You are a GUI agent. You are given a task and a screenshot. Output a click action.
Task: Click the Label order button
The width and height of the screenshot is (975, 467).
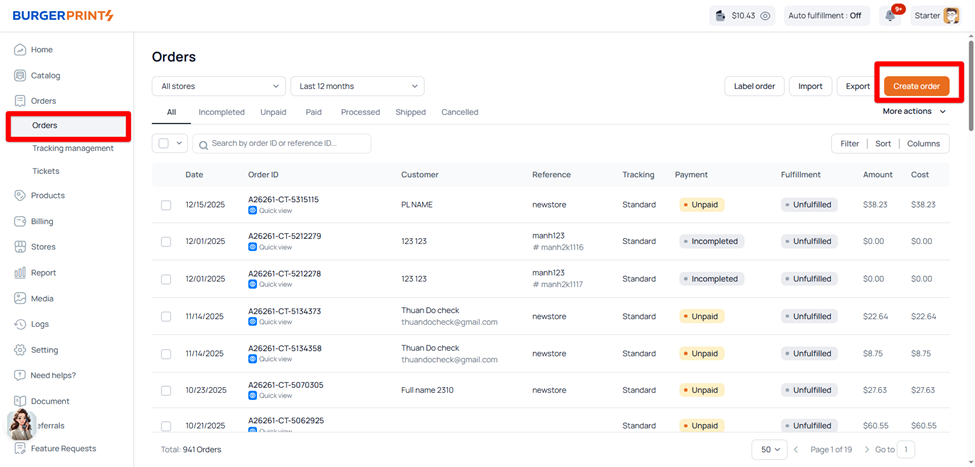(754, 86)
